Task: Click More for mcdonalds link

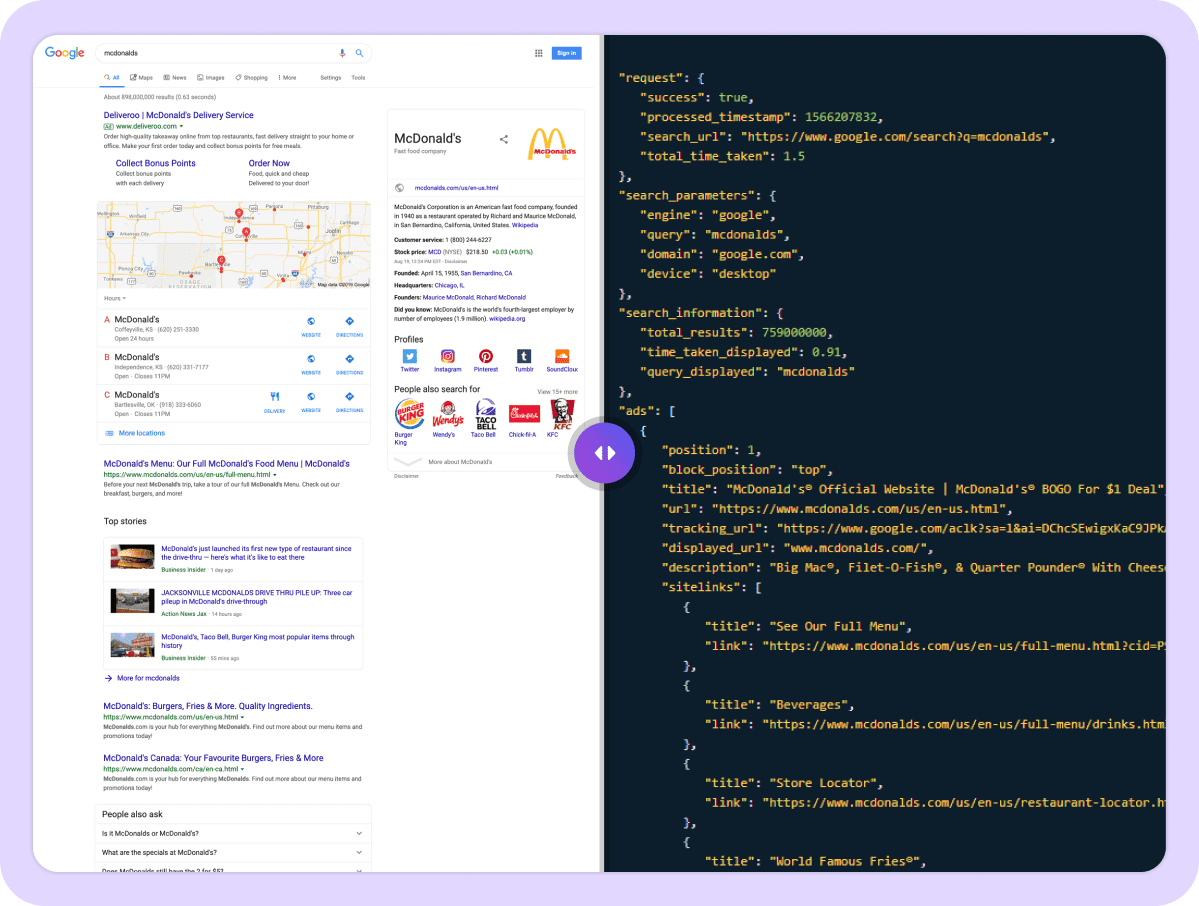Action: (148, 678)
